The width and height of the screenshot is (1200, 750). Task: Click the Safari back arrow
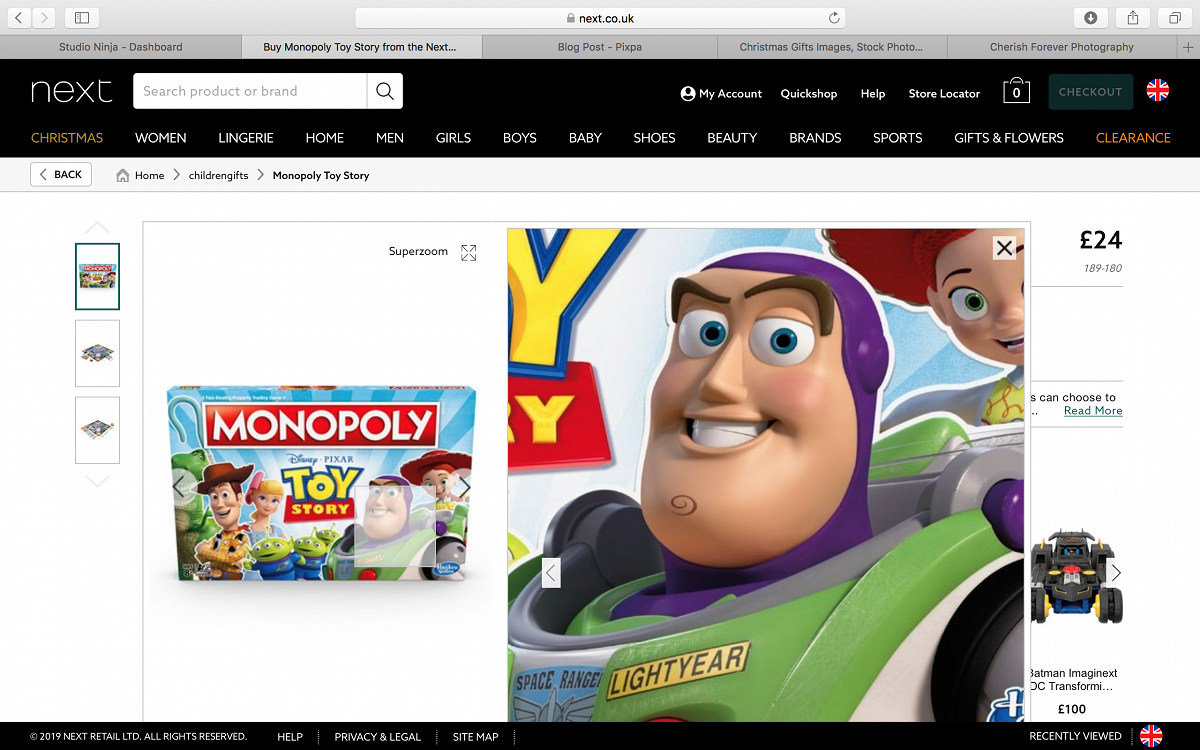[x=19, y=18]
